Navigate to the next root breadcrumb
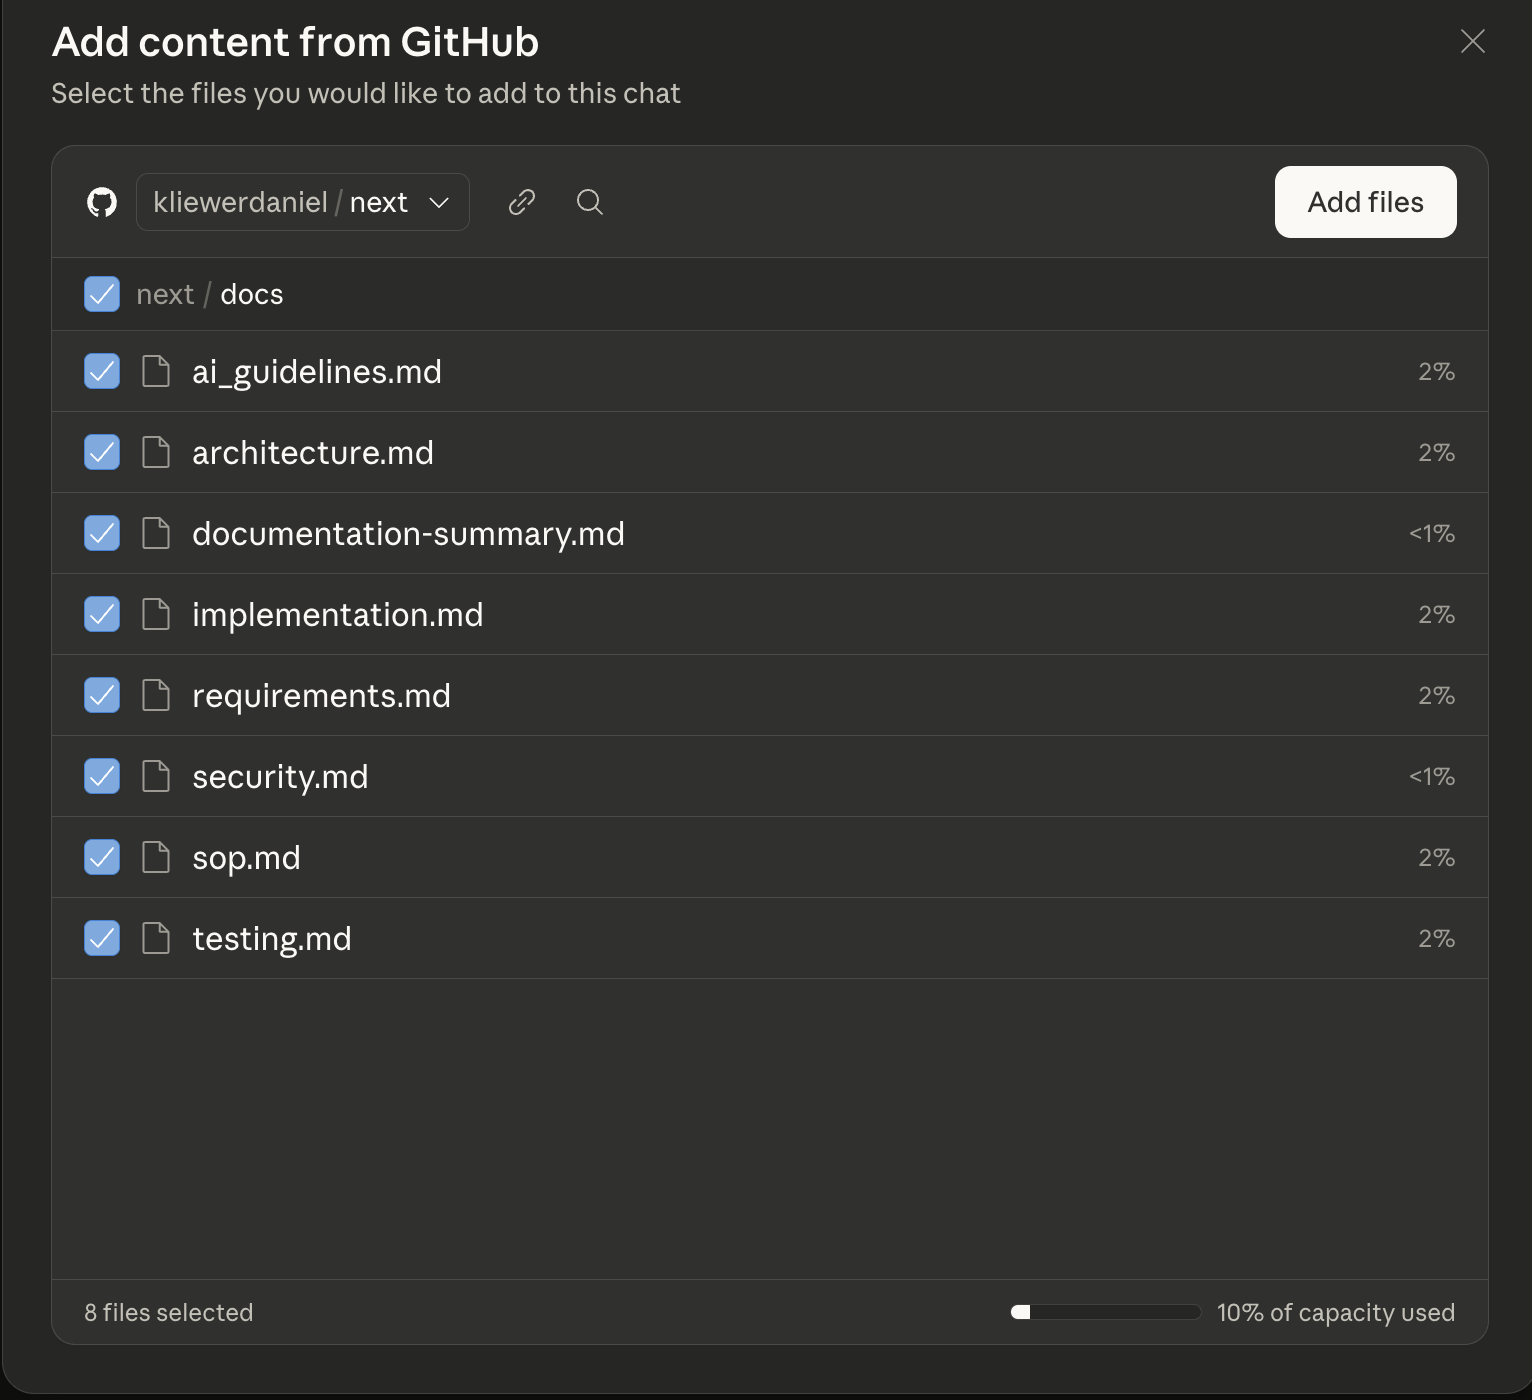This screenshot has height=1400, width=1532. (x=165, y=294)
